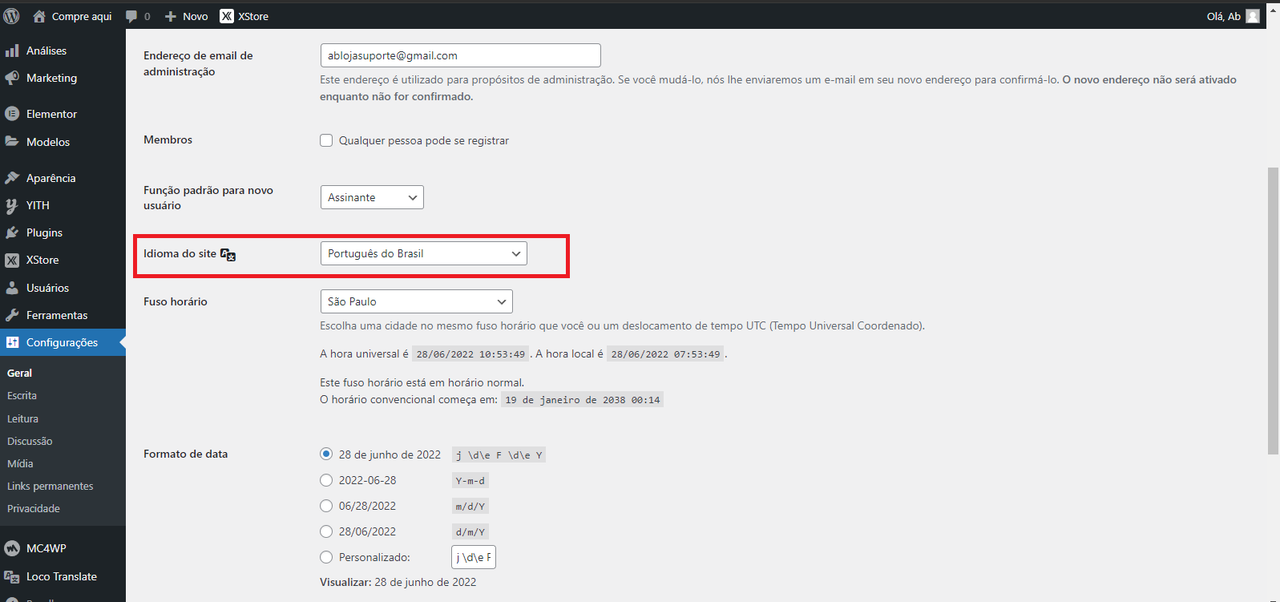The height and width of the screenshot is (602, 1280).
Task: Open Marketing in the sidebar menu
Action: point(51,78)
